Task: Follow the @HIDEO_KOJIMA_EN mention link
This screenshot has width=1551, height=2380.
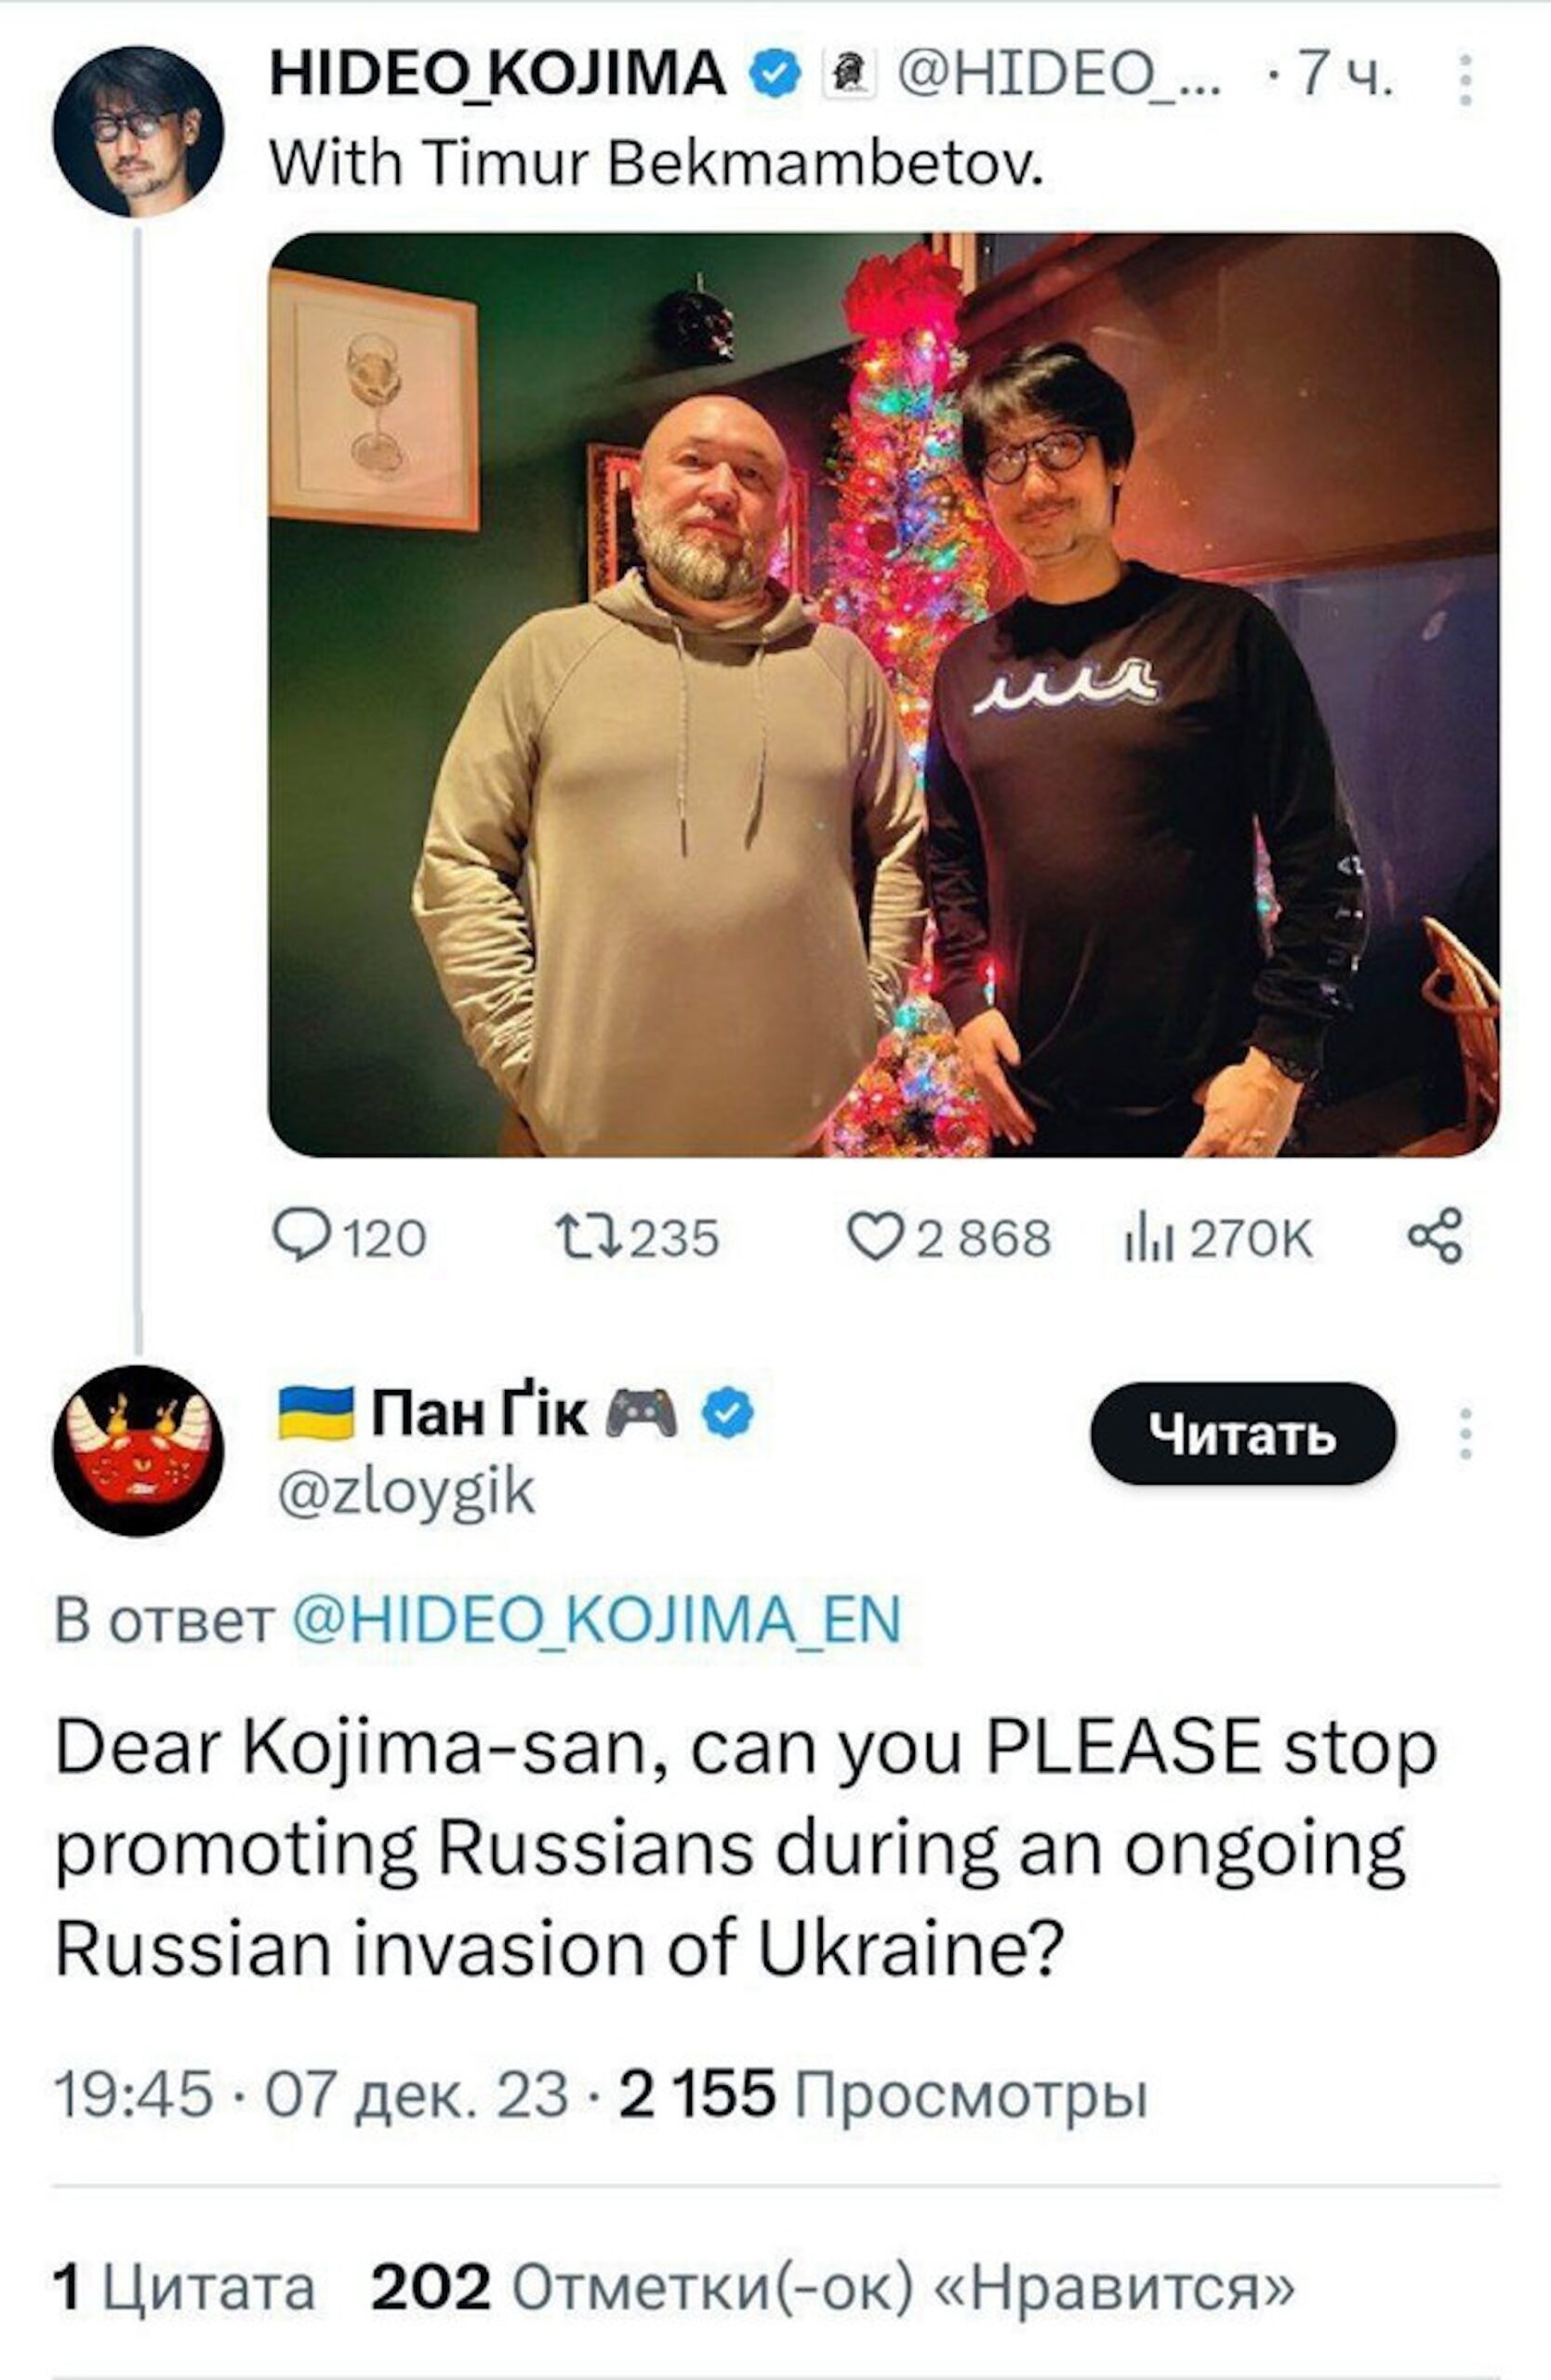Action: tap(596, 1620)
